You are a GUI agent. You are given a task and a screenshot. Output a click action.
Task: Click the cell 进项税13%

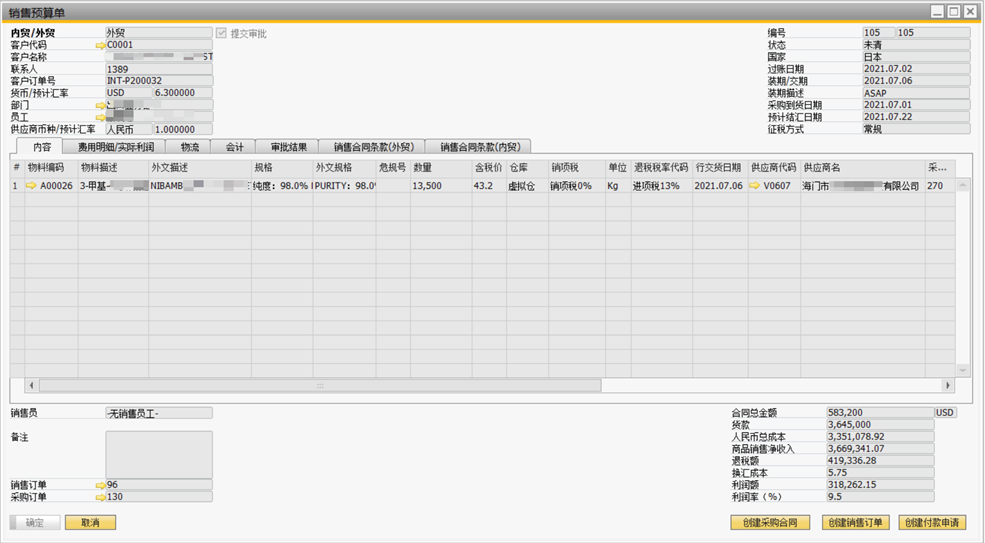(661, 185)
